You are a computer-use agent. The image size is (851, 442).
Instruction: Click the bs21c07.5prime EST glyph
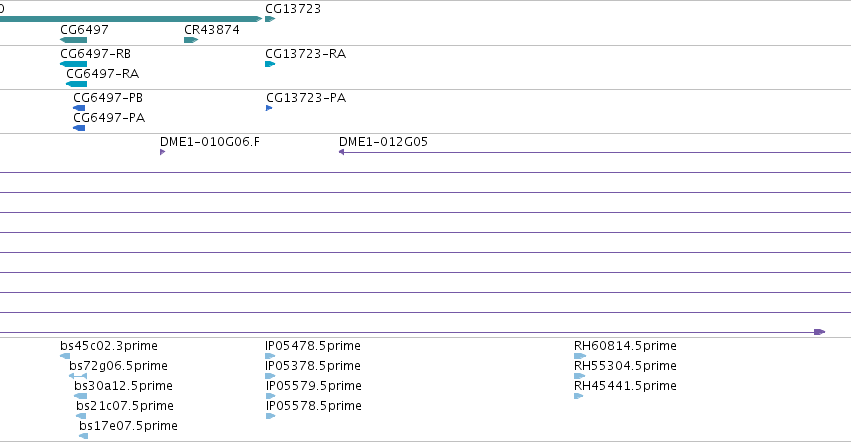(x=81, y=416)
